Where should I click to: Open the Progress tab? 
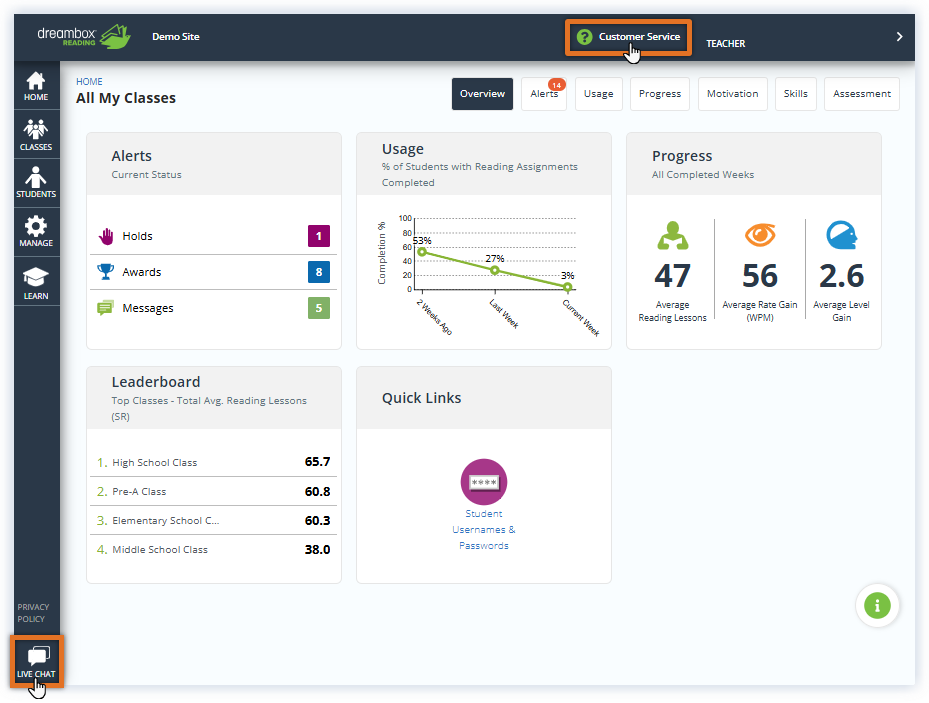pos(659,94)
